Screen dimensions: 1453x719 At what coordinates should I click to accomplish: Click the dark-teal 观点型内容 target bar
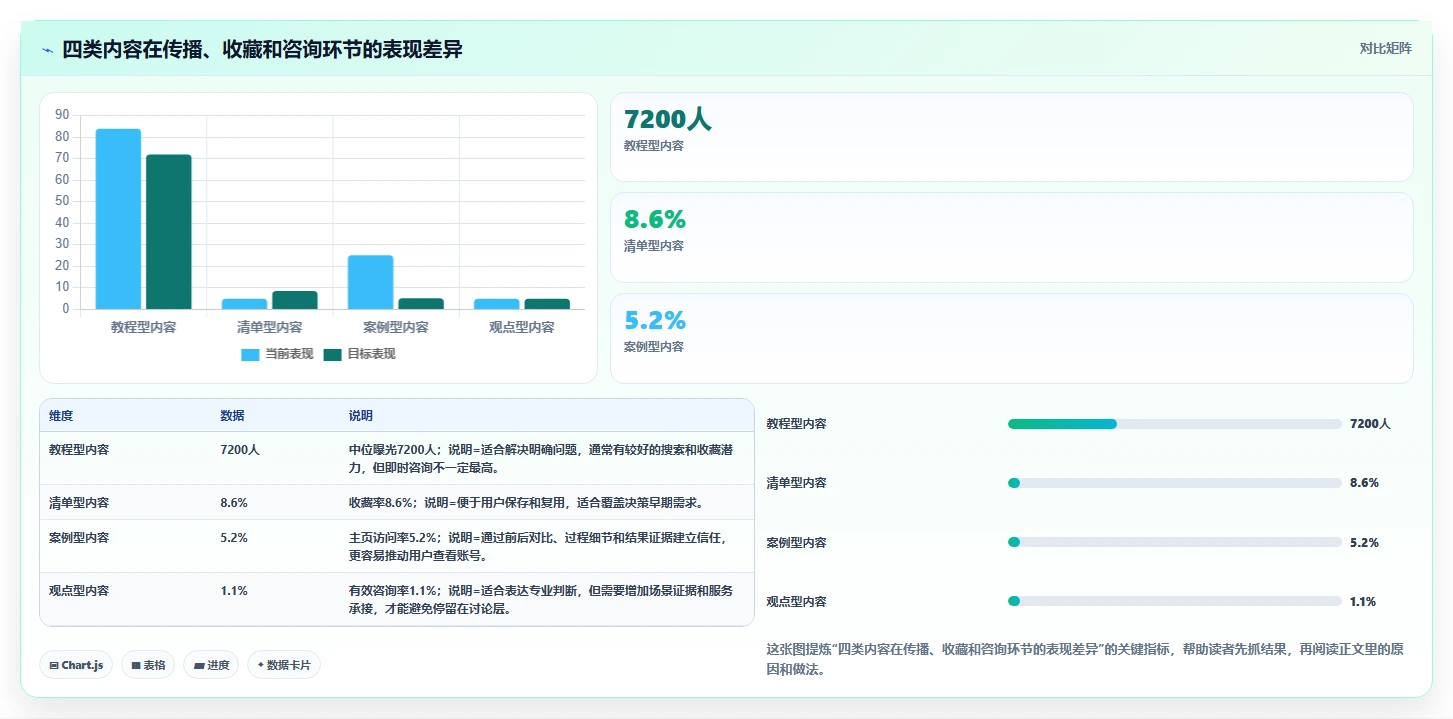547,304
